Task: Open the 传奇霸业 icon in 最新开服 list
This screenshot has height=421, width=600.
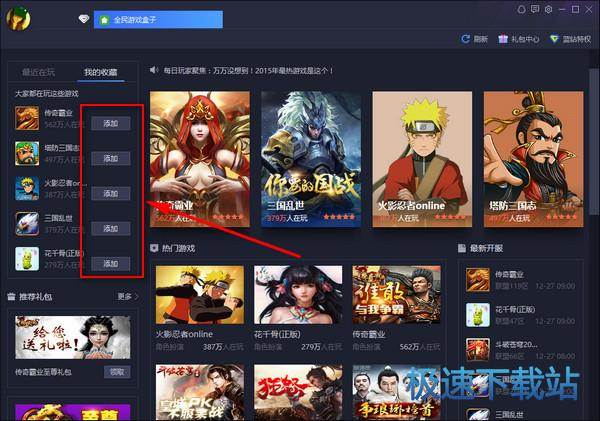Action: 478,279
